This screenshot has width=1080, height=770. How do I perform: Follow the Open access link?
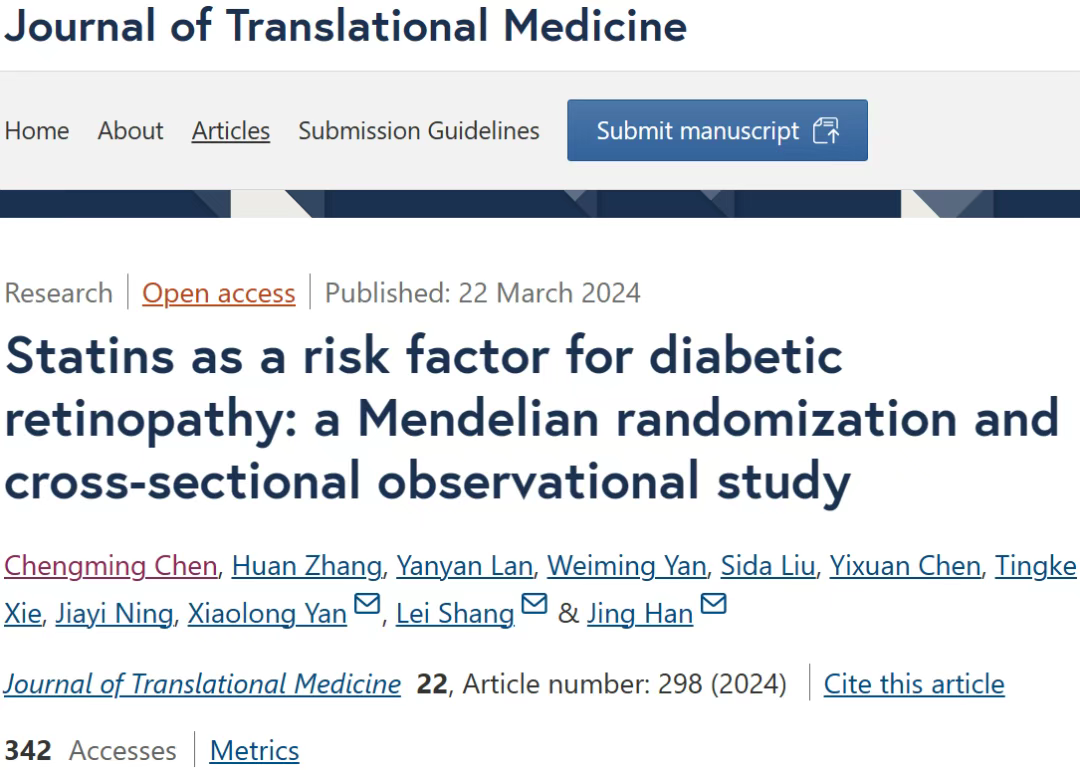[x=218, y=293]
